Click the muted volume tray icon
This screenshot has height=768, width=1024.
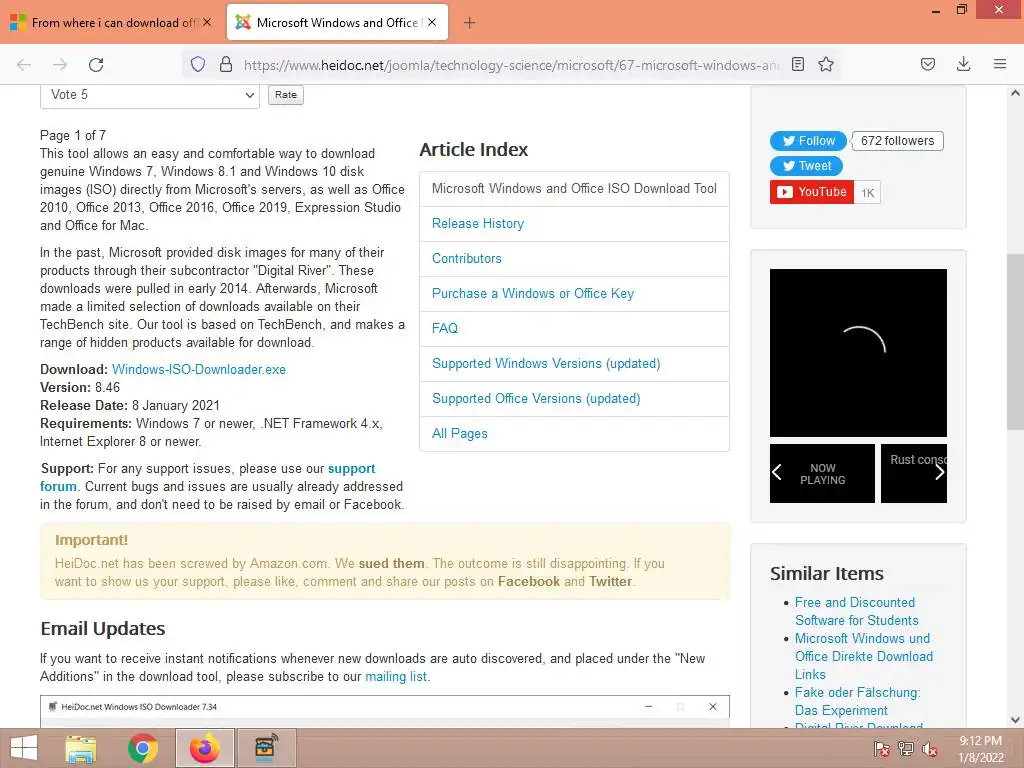click(x=930, y=749)
